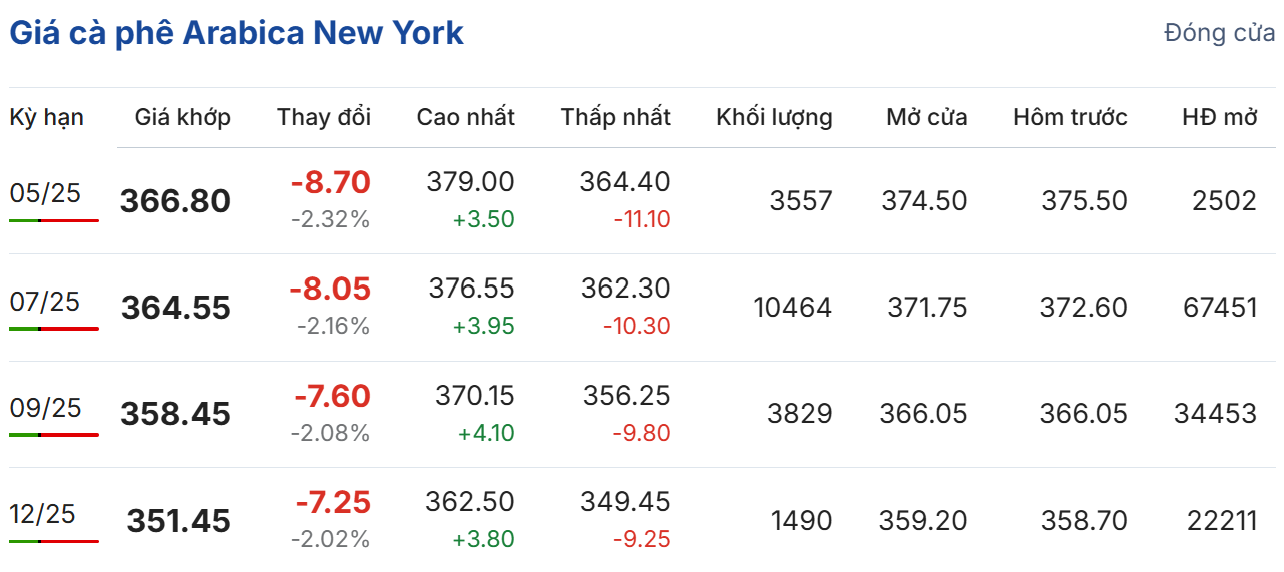
Task: Click the 34453 open interest value
Action: tap(1219, 414)
